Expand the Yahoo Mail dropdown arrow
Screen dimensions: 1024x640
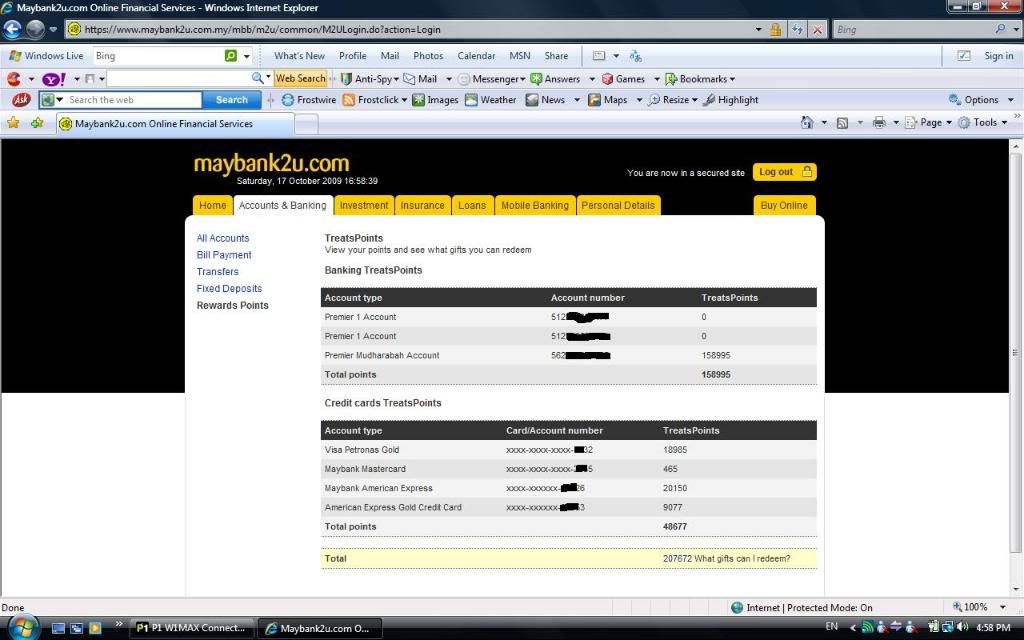[x=449, y=79]
